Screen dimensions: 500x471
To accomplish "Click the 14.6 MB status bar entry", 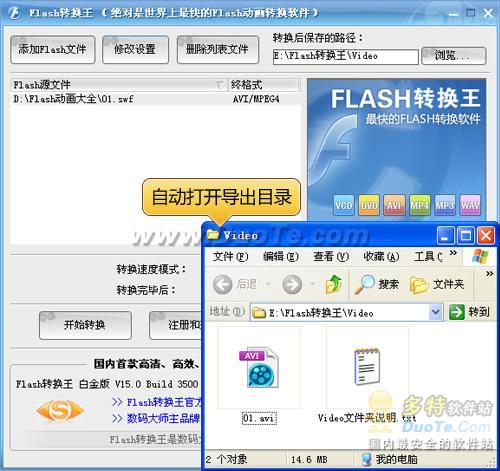I will pyautogui.click(x=309, y=460).
